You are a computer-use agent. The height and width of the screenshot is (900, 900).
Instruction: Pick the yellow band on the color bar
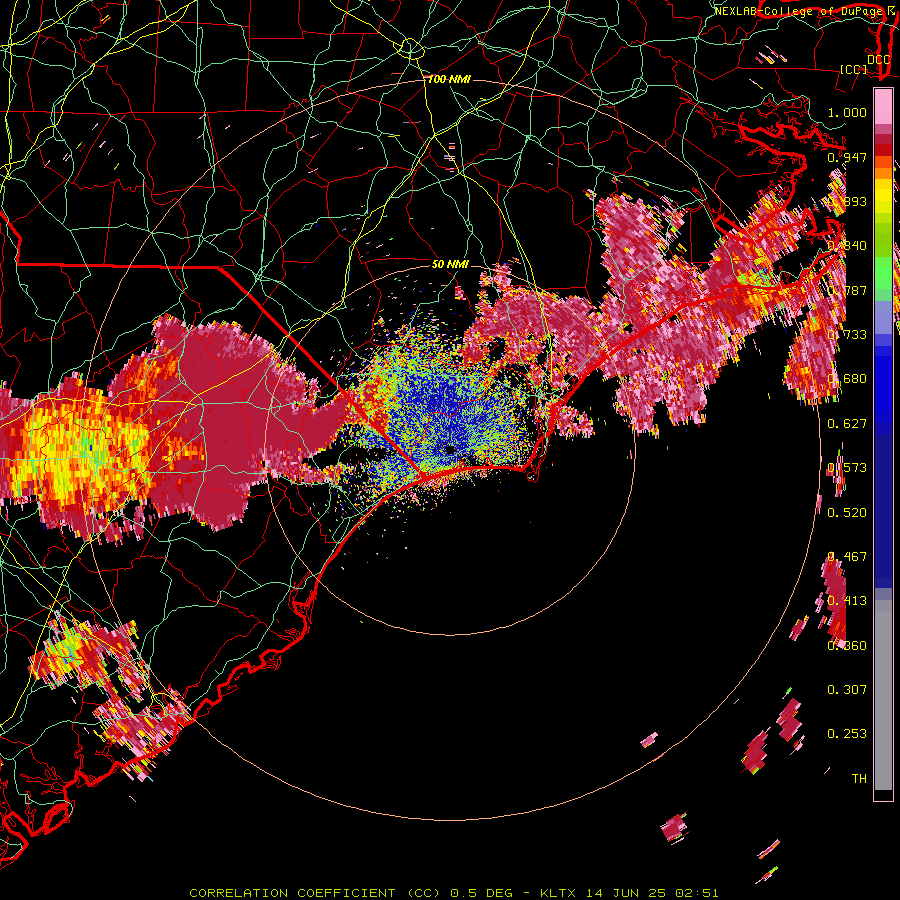point(883,197)
